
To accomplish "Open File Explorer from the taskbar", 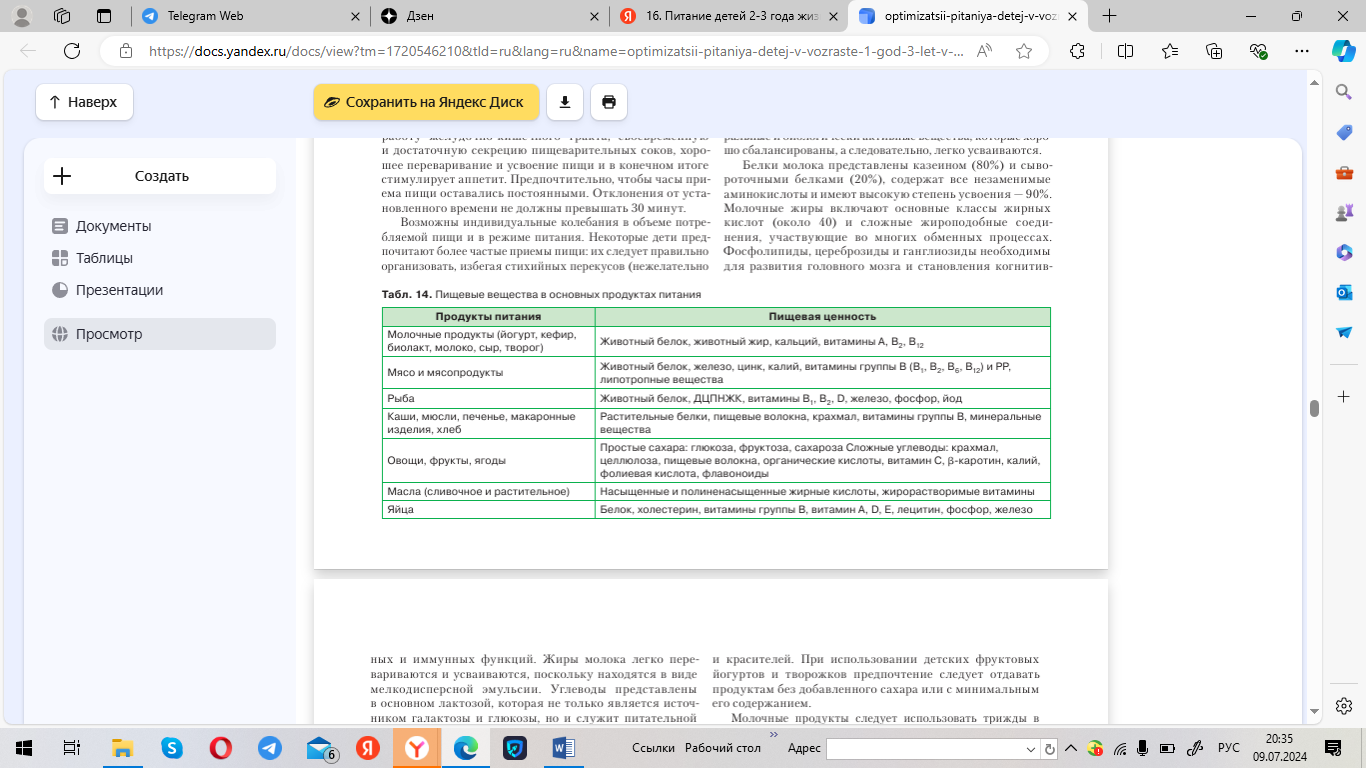I will tap(122, 748).
